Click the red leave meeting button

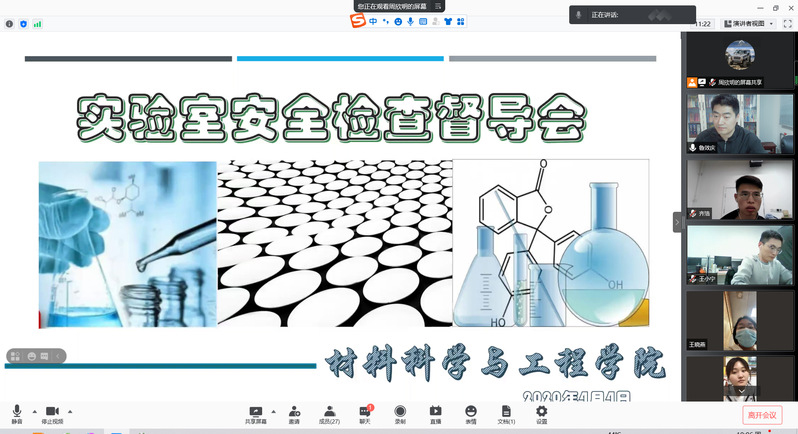(x=763, y=414)
